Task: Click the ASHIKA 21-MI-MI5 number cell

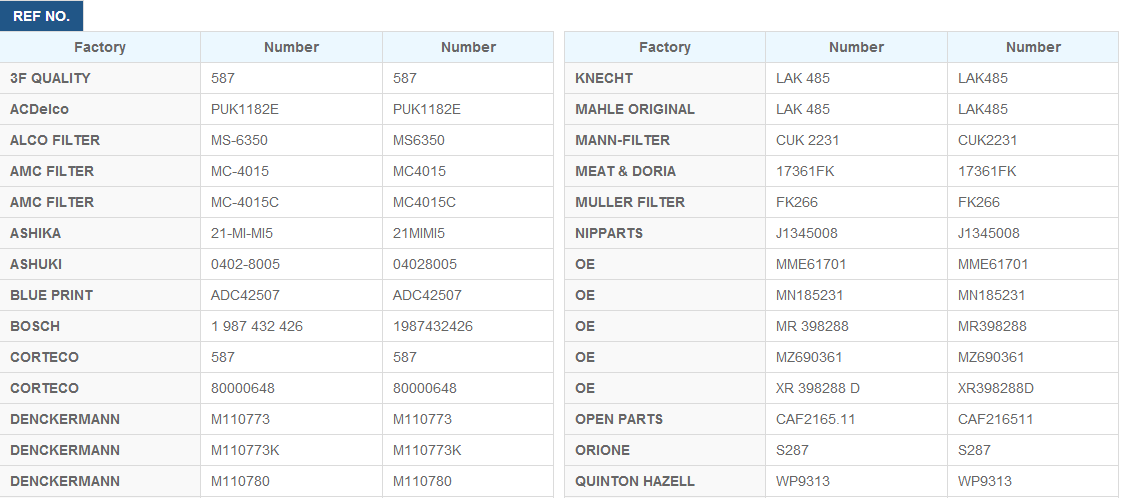Action: pos(240,233)
